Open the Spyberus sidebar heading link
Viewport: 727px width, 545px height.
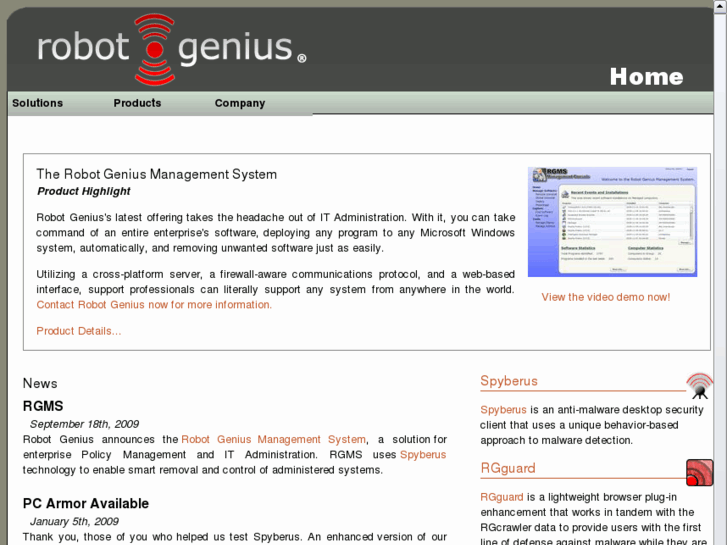coord(509,381)
